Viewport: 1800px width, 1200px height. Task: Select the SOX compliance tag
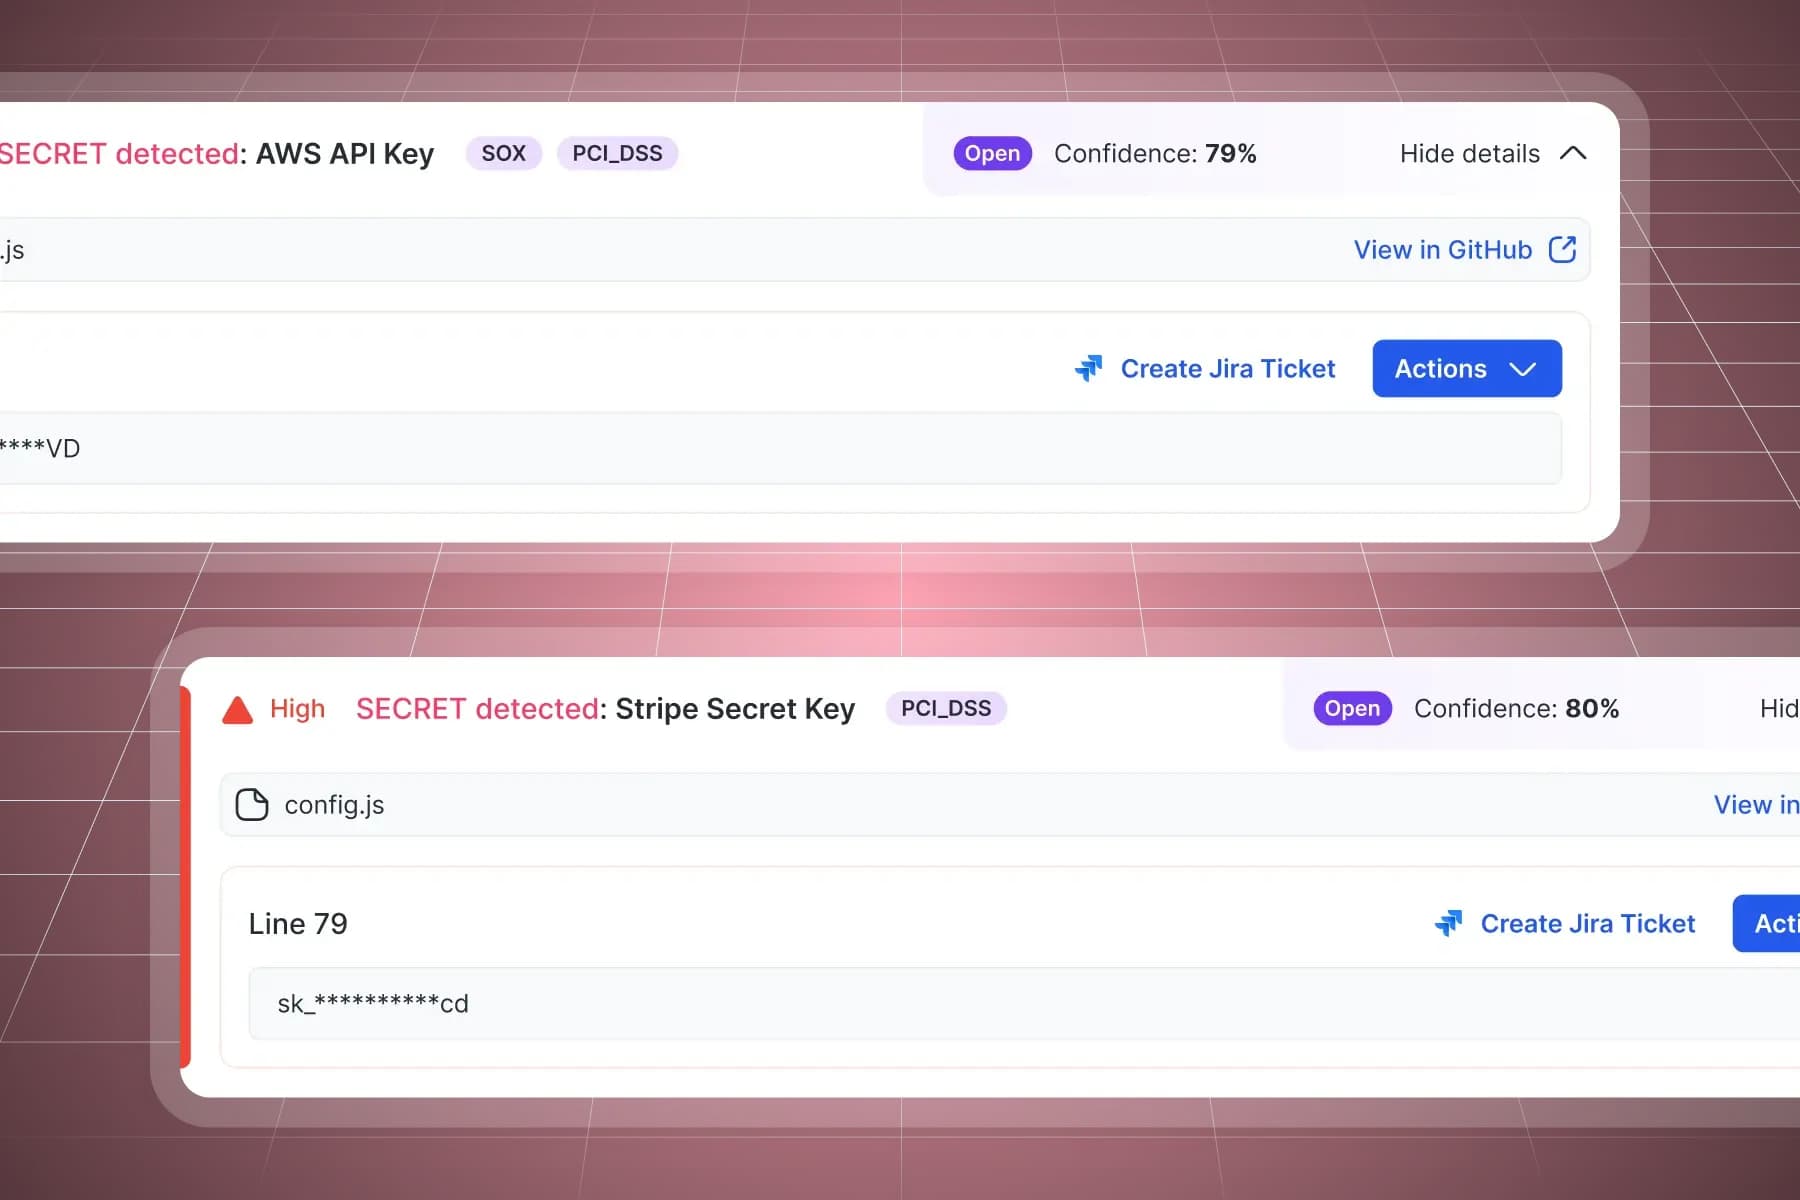point(503,153)
